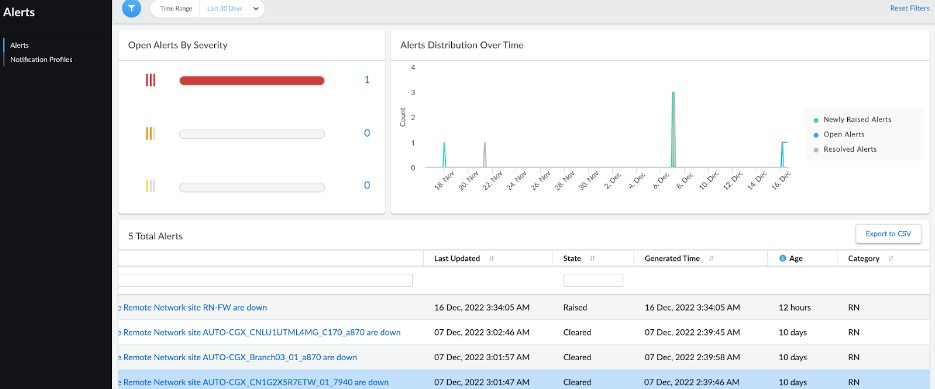Click Reset Filters link
Screen dimensions: 935x389
point(909,9)
